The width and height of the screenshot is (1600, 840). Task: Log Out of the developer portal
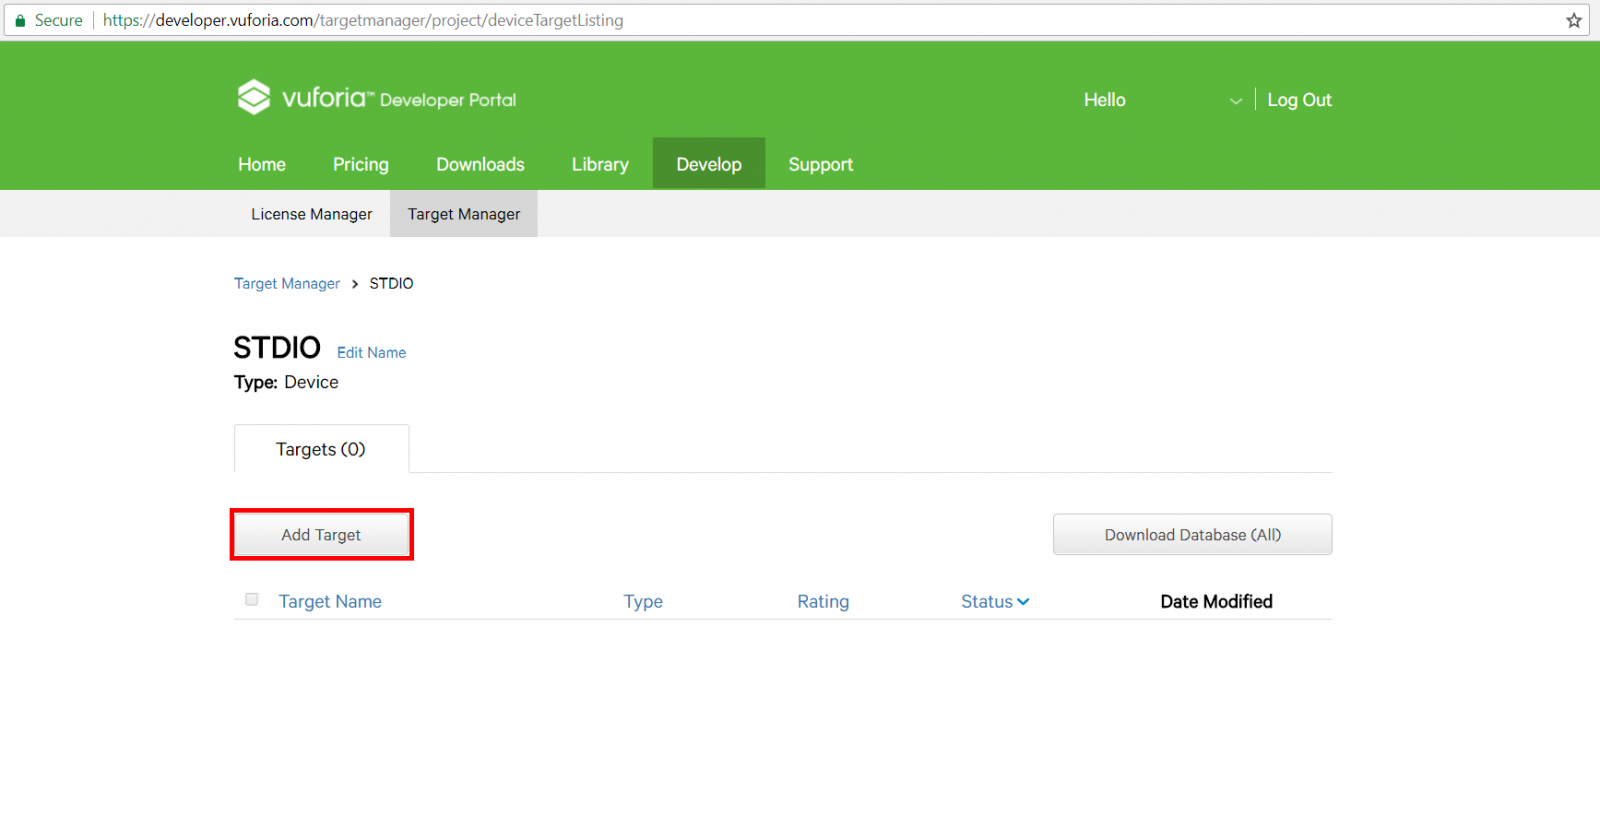click(x=1299, y=100)
